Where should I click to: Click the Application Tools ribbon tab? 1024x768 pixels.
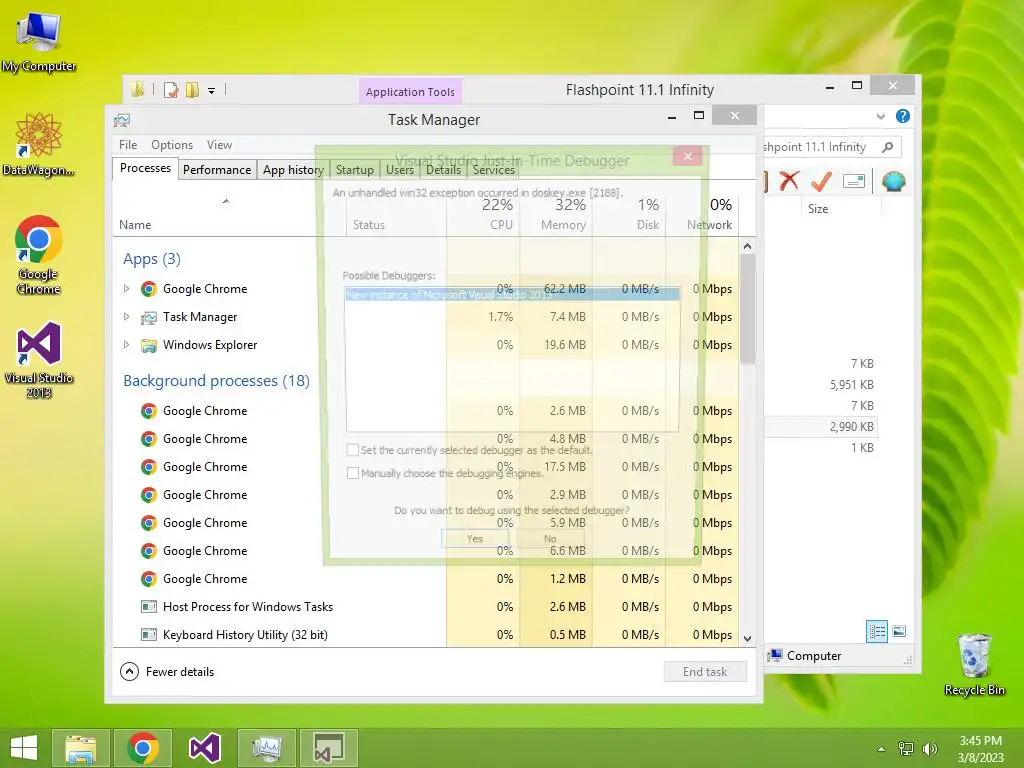(410, 92)
